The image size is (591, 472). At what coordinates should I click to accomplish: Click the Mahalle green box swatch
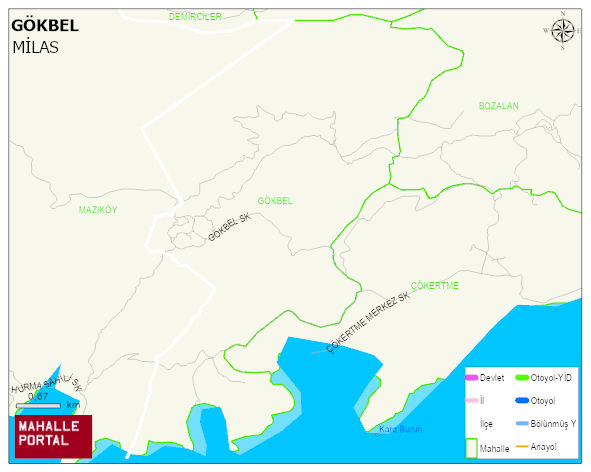pos(472,448)
